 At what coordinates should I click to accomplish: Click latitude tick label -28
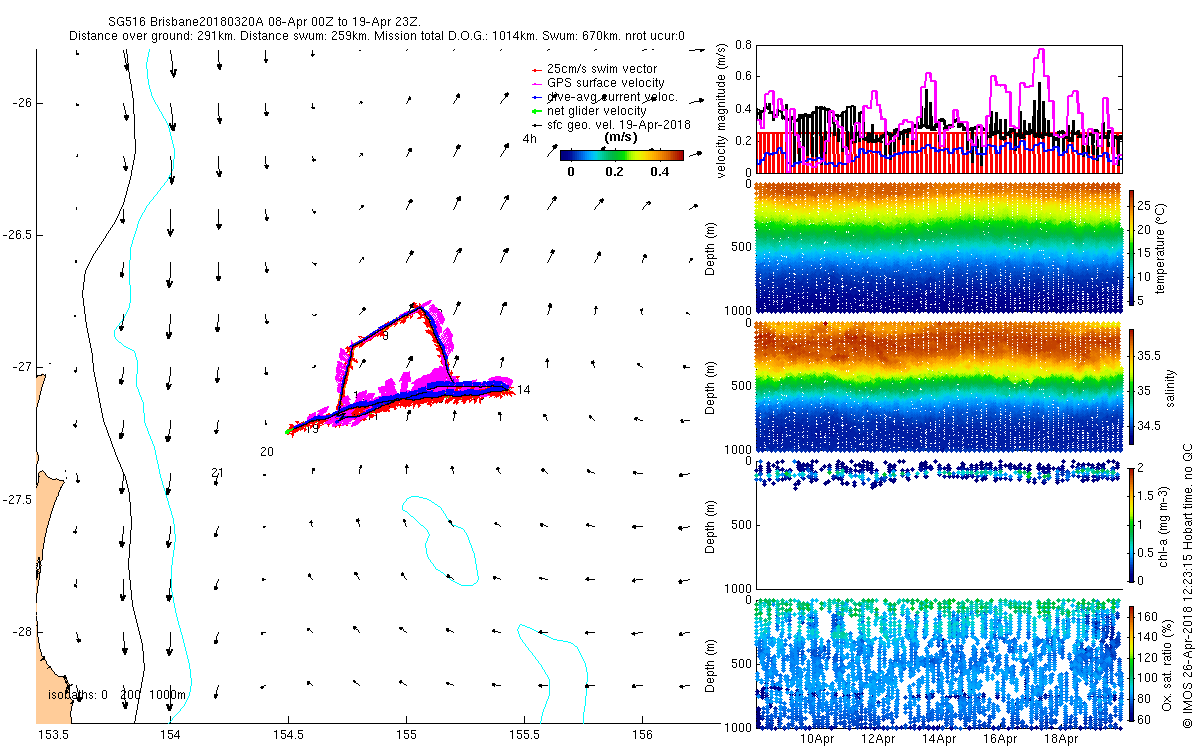23,632
